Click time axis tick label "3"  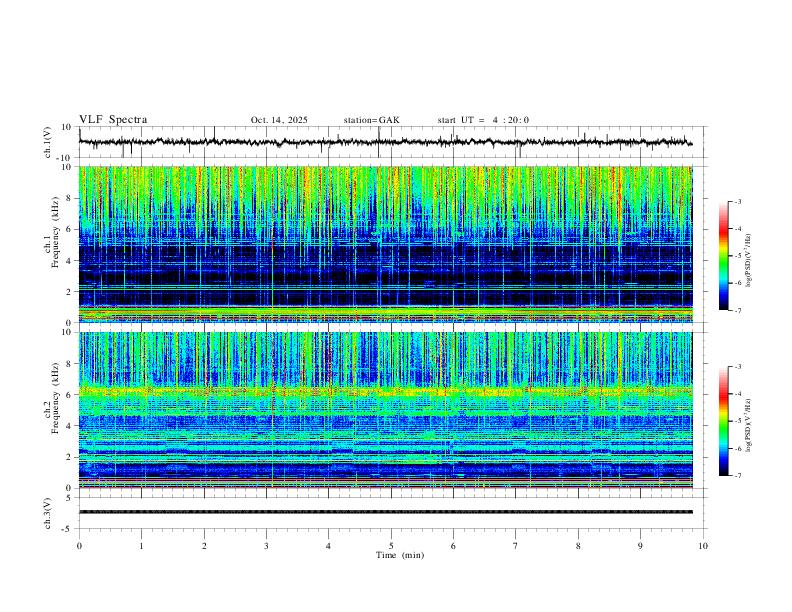[x=266, y=546]
